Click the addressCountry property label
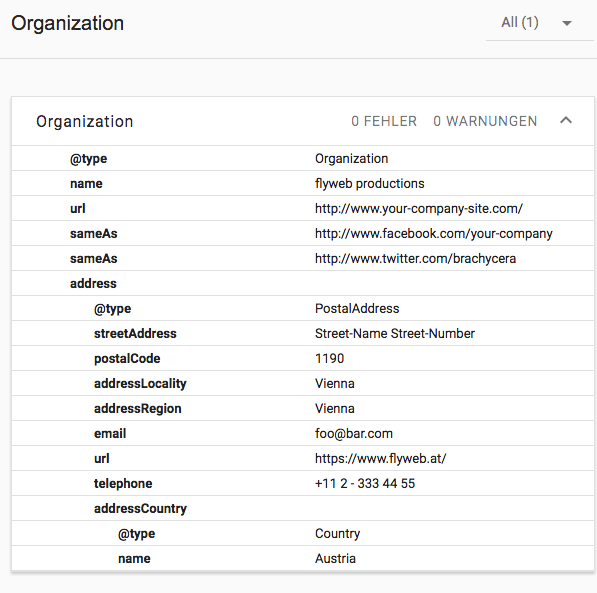Image resolution: width=597 pixels, height=593 pixels. pos(140,508)
